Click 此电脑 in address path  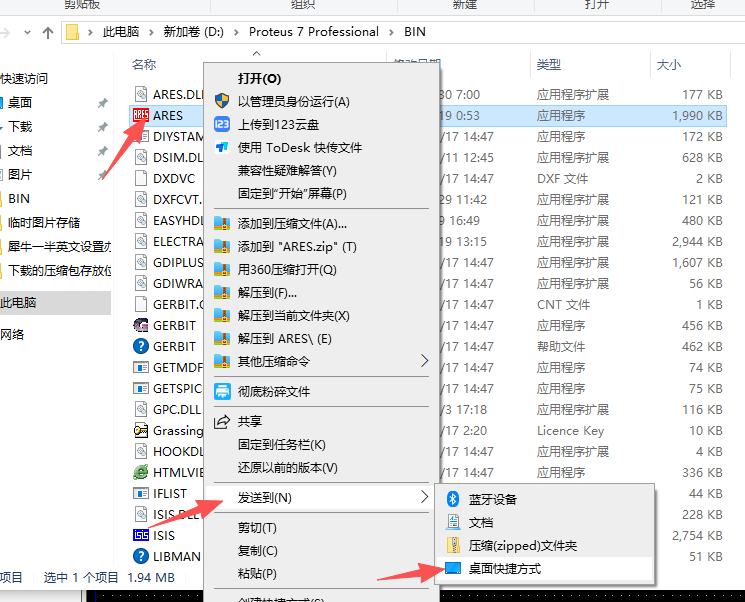click(121, 32)
